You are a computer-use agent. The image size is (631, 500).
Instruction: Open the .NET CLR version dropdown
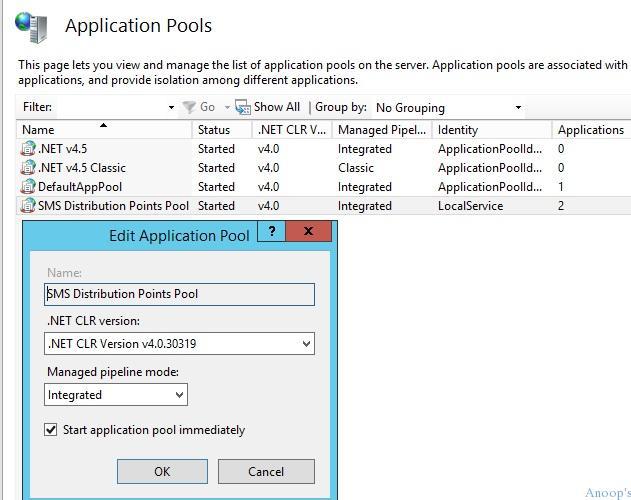coord(306,344)
